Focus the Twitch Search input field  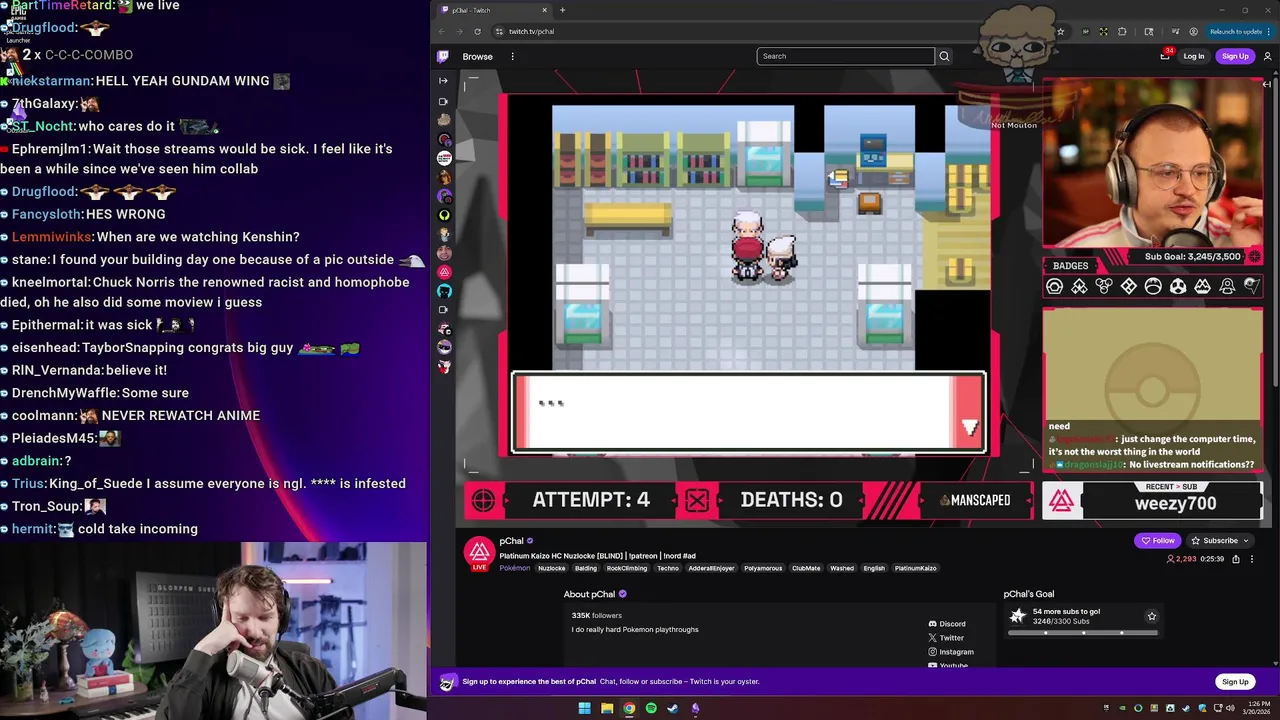click(x=845, y=56)
